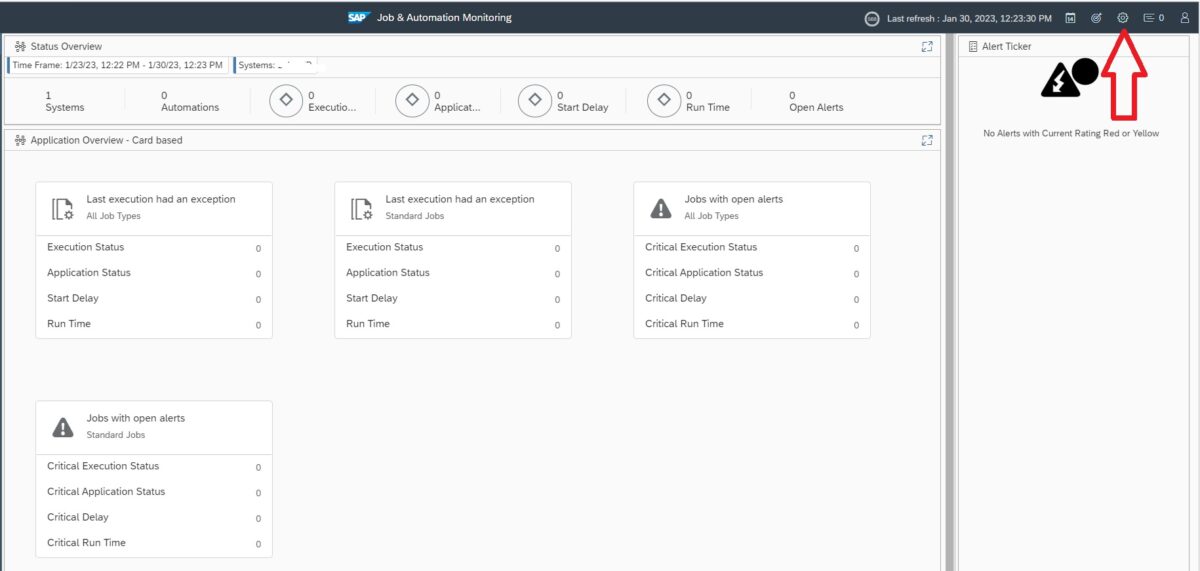Click the Status Overview hierarchy icon

pyautogui.click(x=20, y=46)
